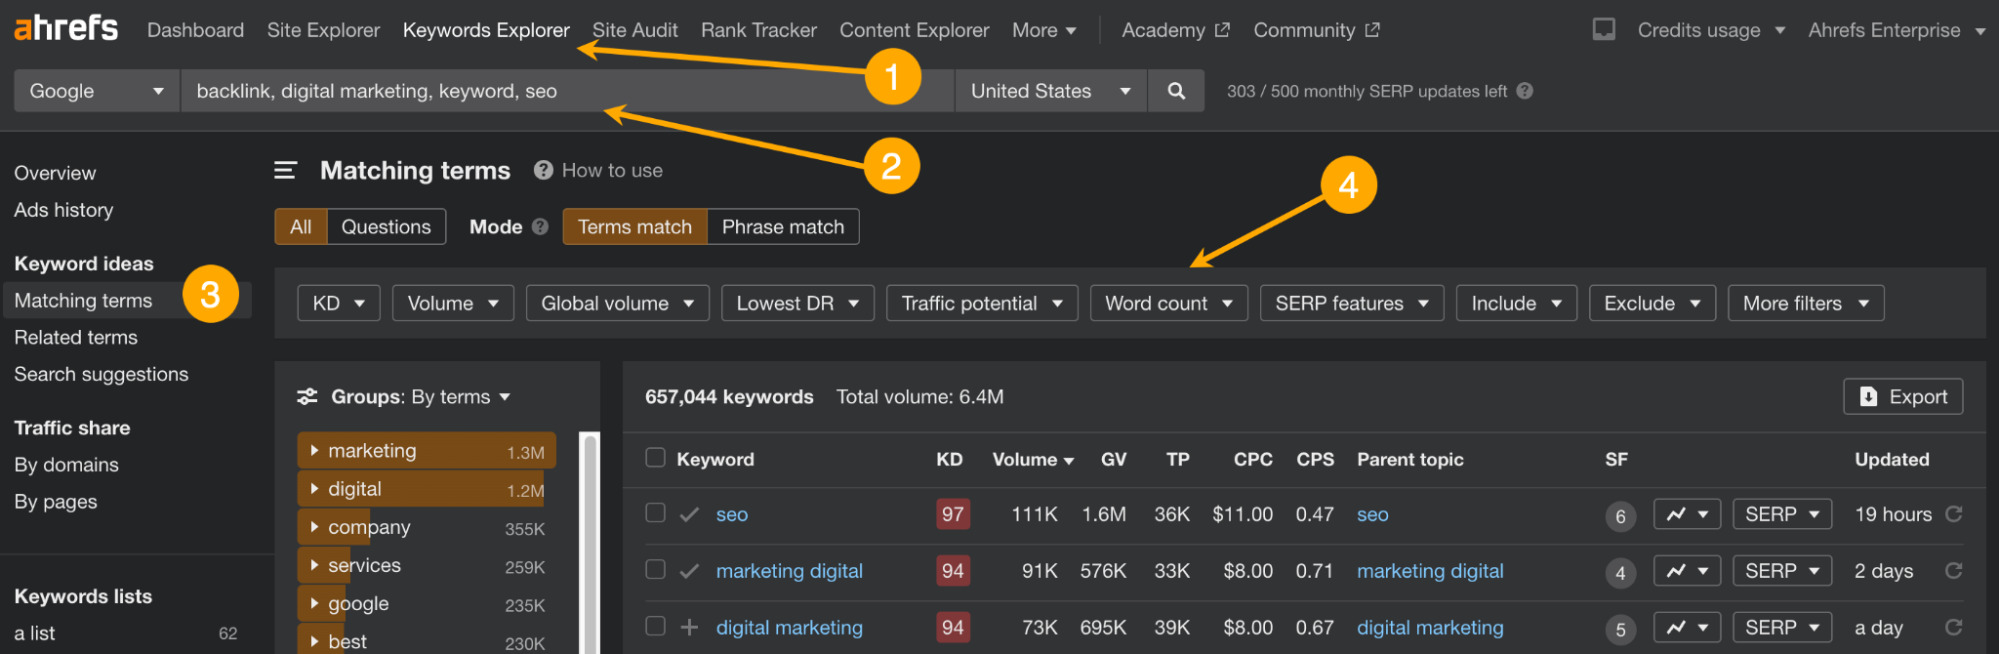Open the Exclude filter dropdown

pos(1653,303)
